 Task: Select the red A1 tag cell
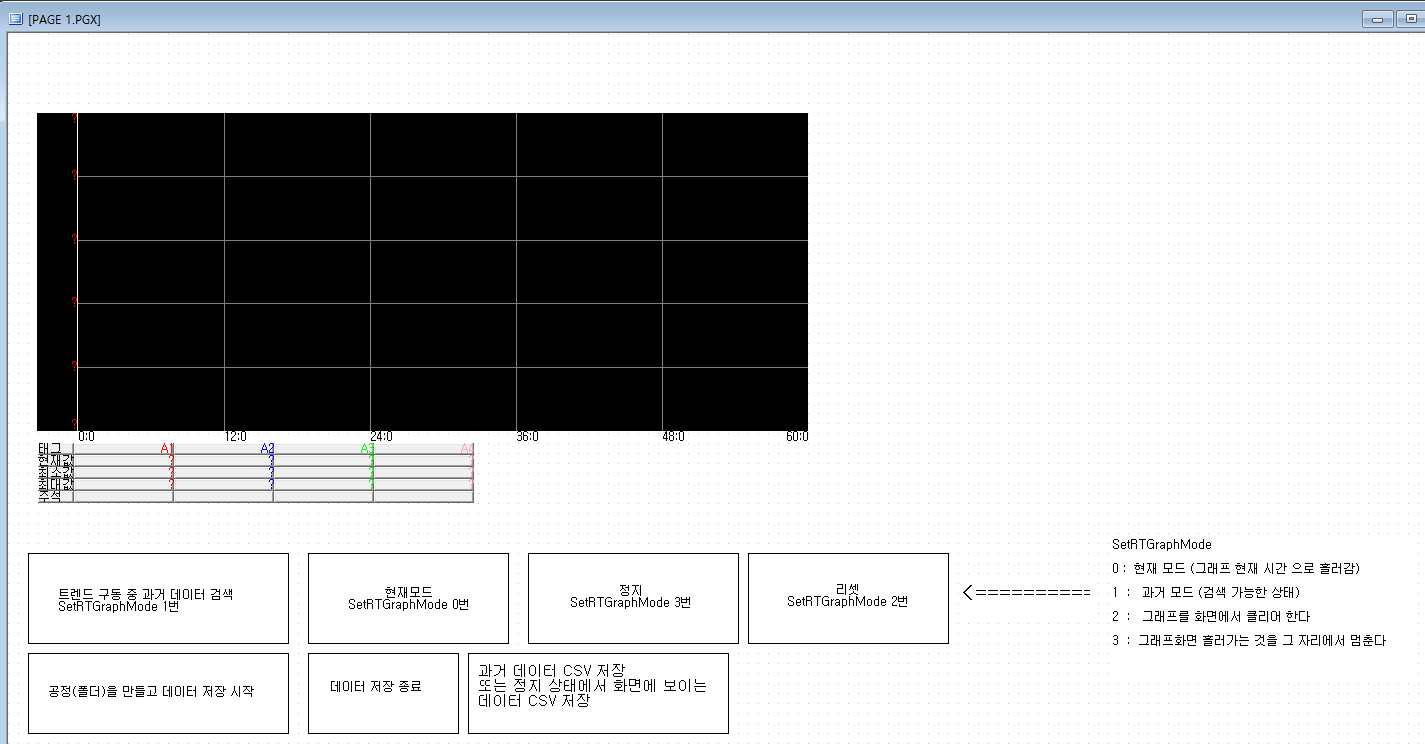pyautogui.click(x=124, y=449)
